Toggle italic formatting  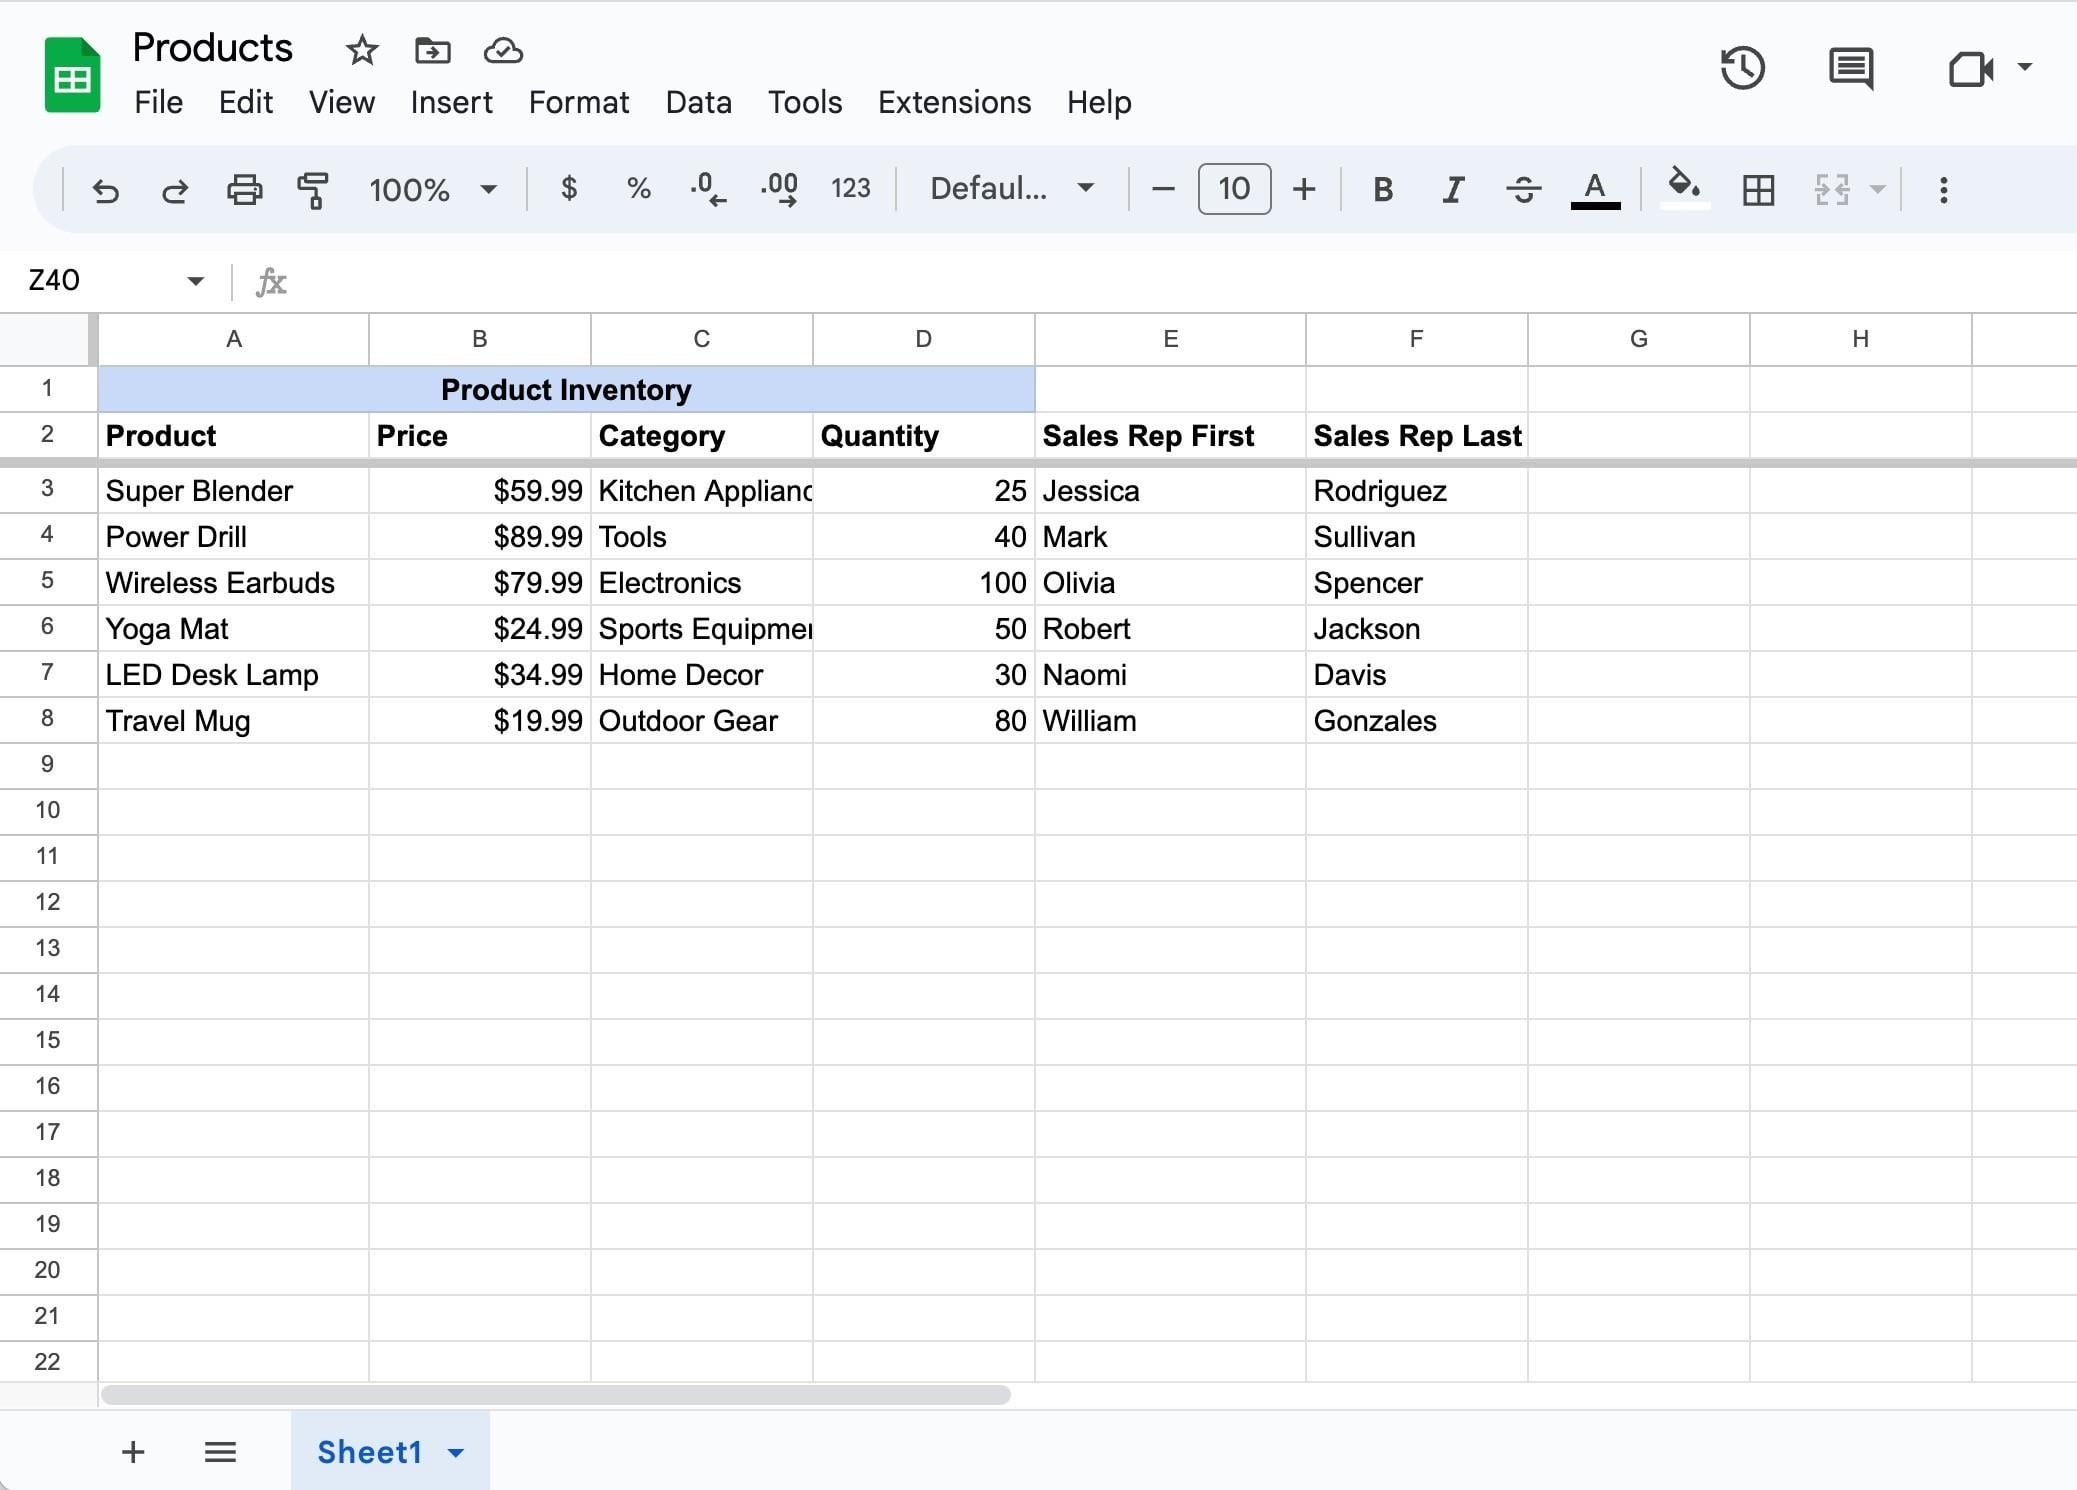pyautogui.click(x=1453, y=189)
